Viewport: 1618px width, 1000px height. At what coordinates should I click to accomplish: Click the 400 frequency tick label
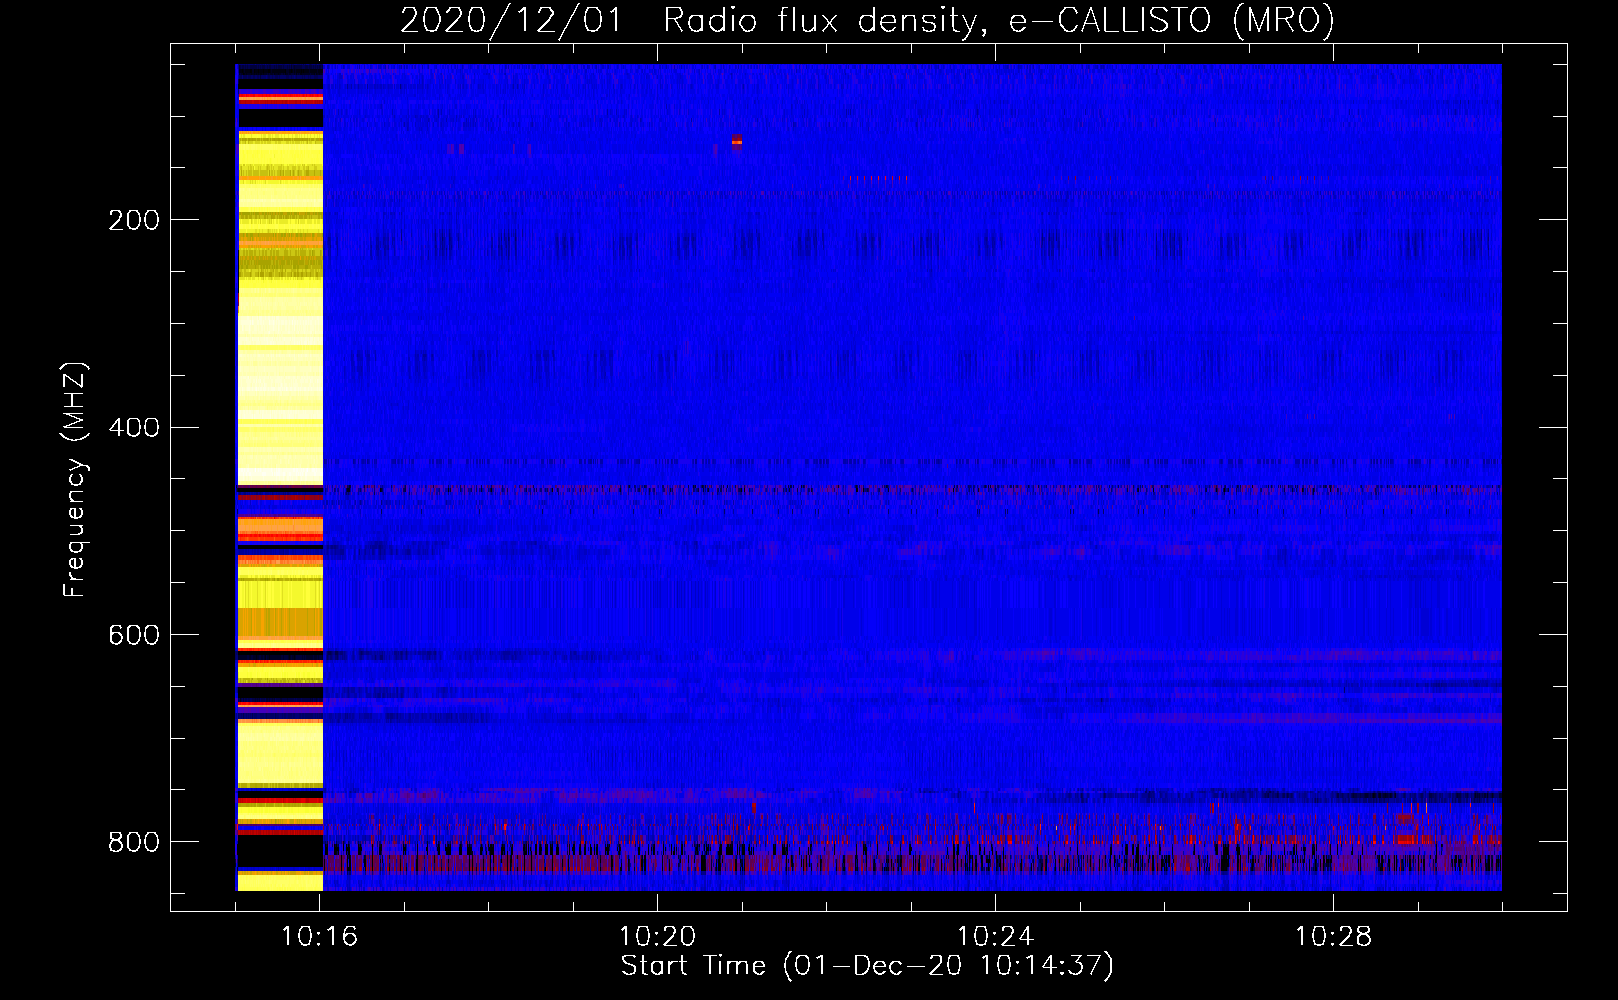point(134,428)
